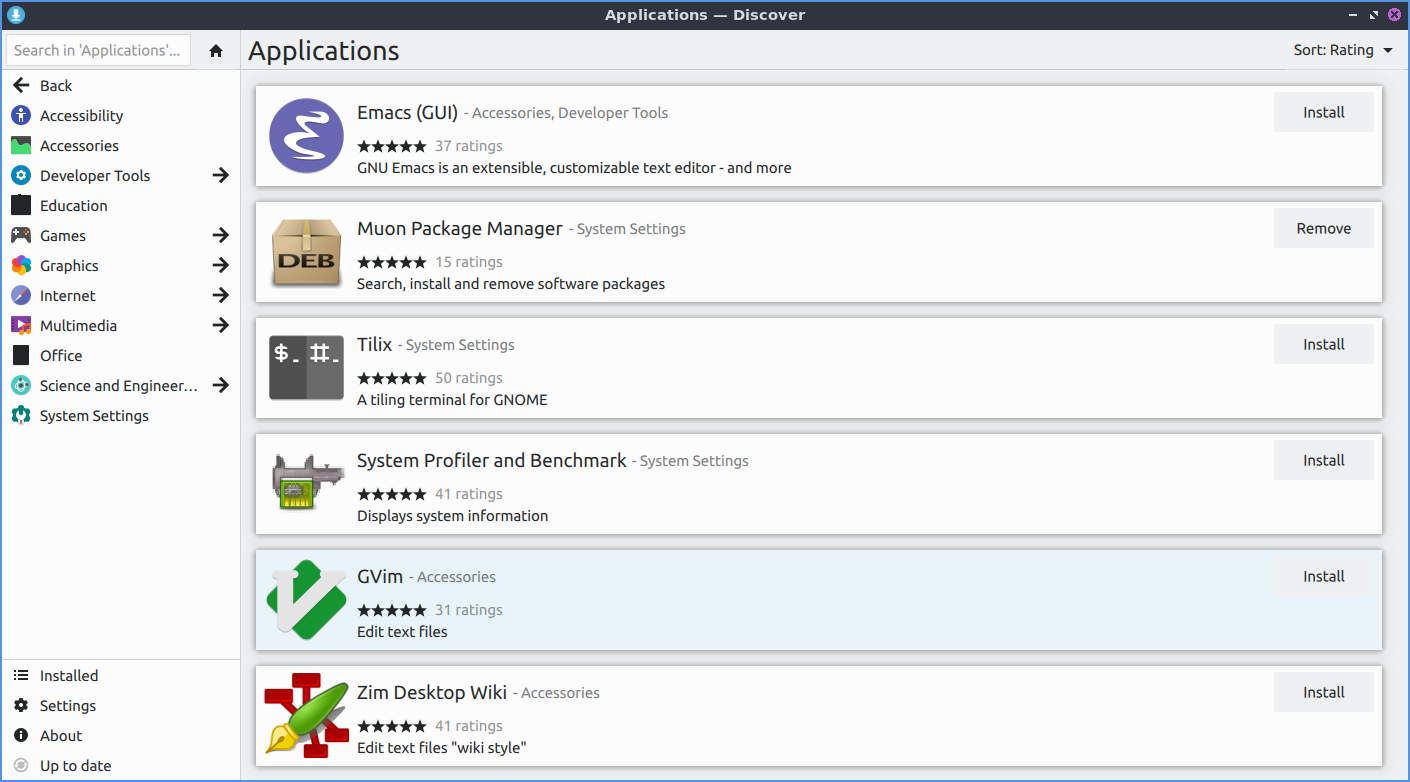Select the Office category

(61, 356)
